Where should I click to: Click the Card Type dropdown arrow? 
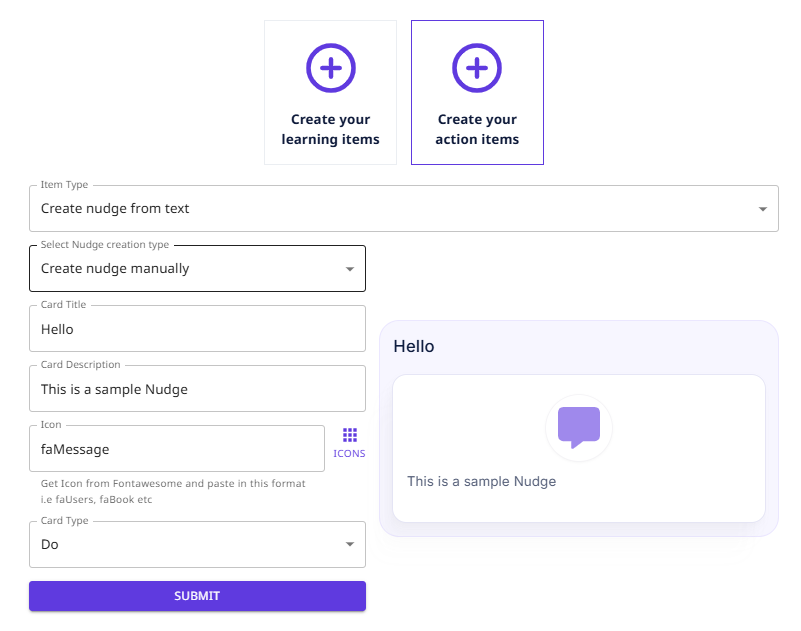point(350,545)
